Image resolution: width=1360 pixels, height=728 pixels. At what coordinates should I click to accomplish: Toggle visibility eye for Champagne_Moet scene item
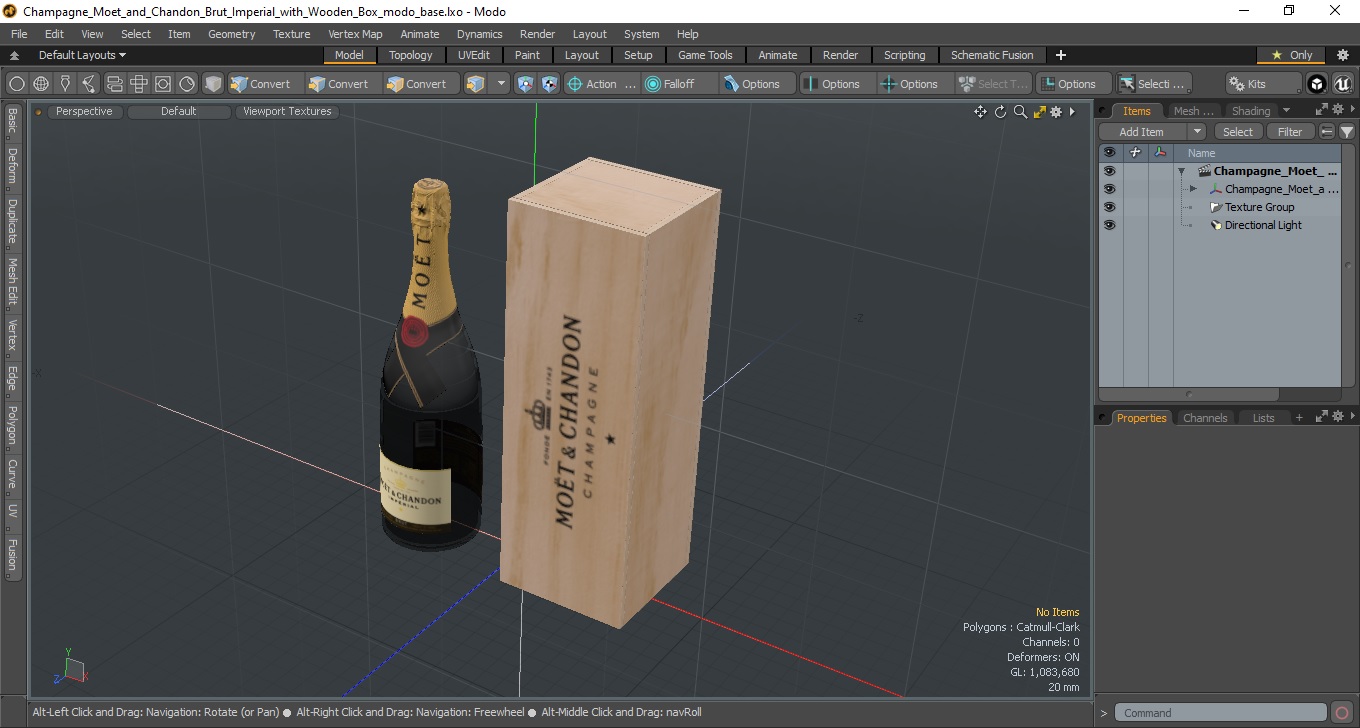coord(1109,171)
